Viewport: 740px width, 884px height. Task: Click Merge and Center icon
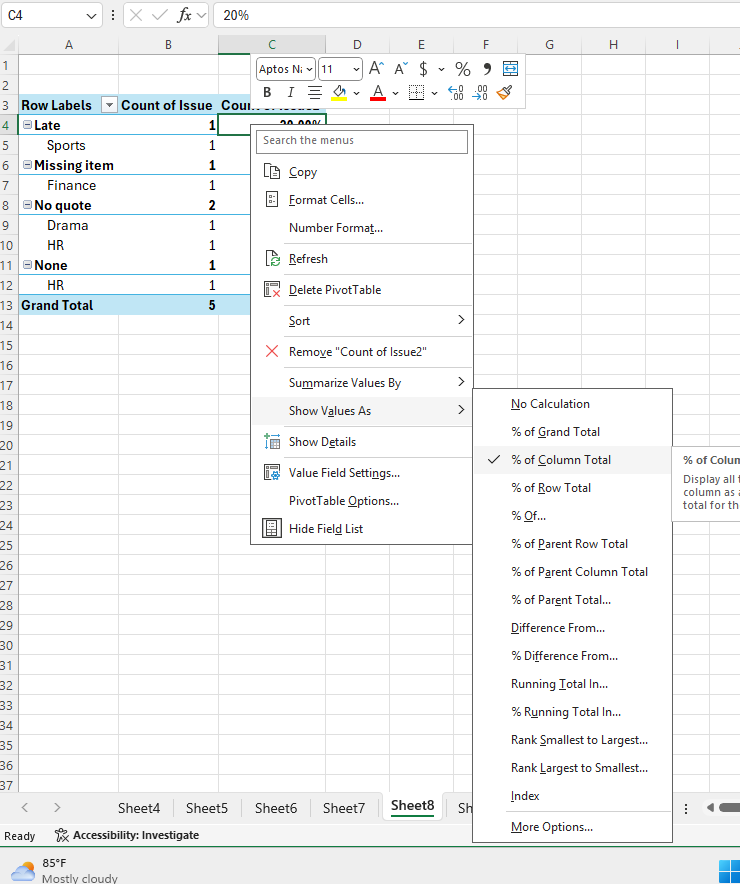coord(510,69)
